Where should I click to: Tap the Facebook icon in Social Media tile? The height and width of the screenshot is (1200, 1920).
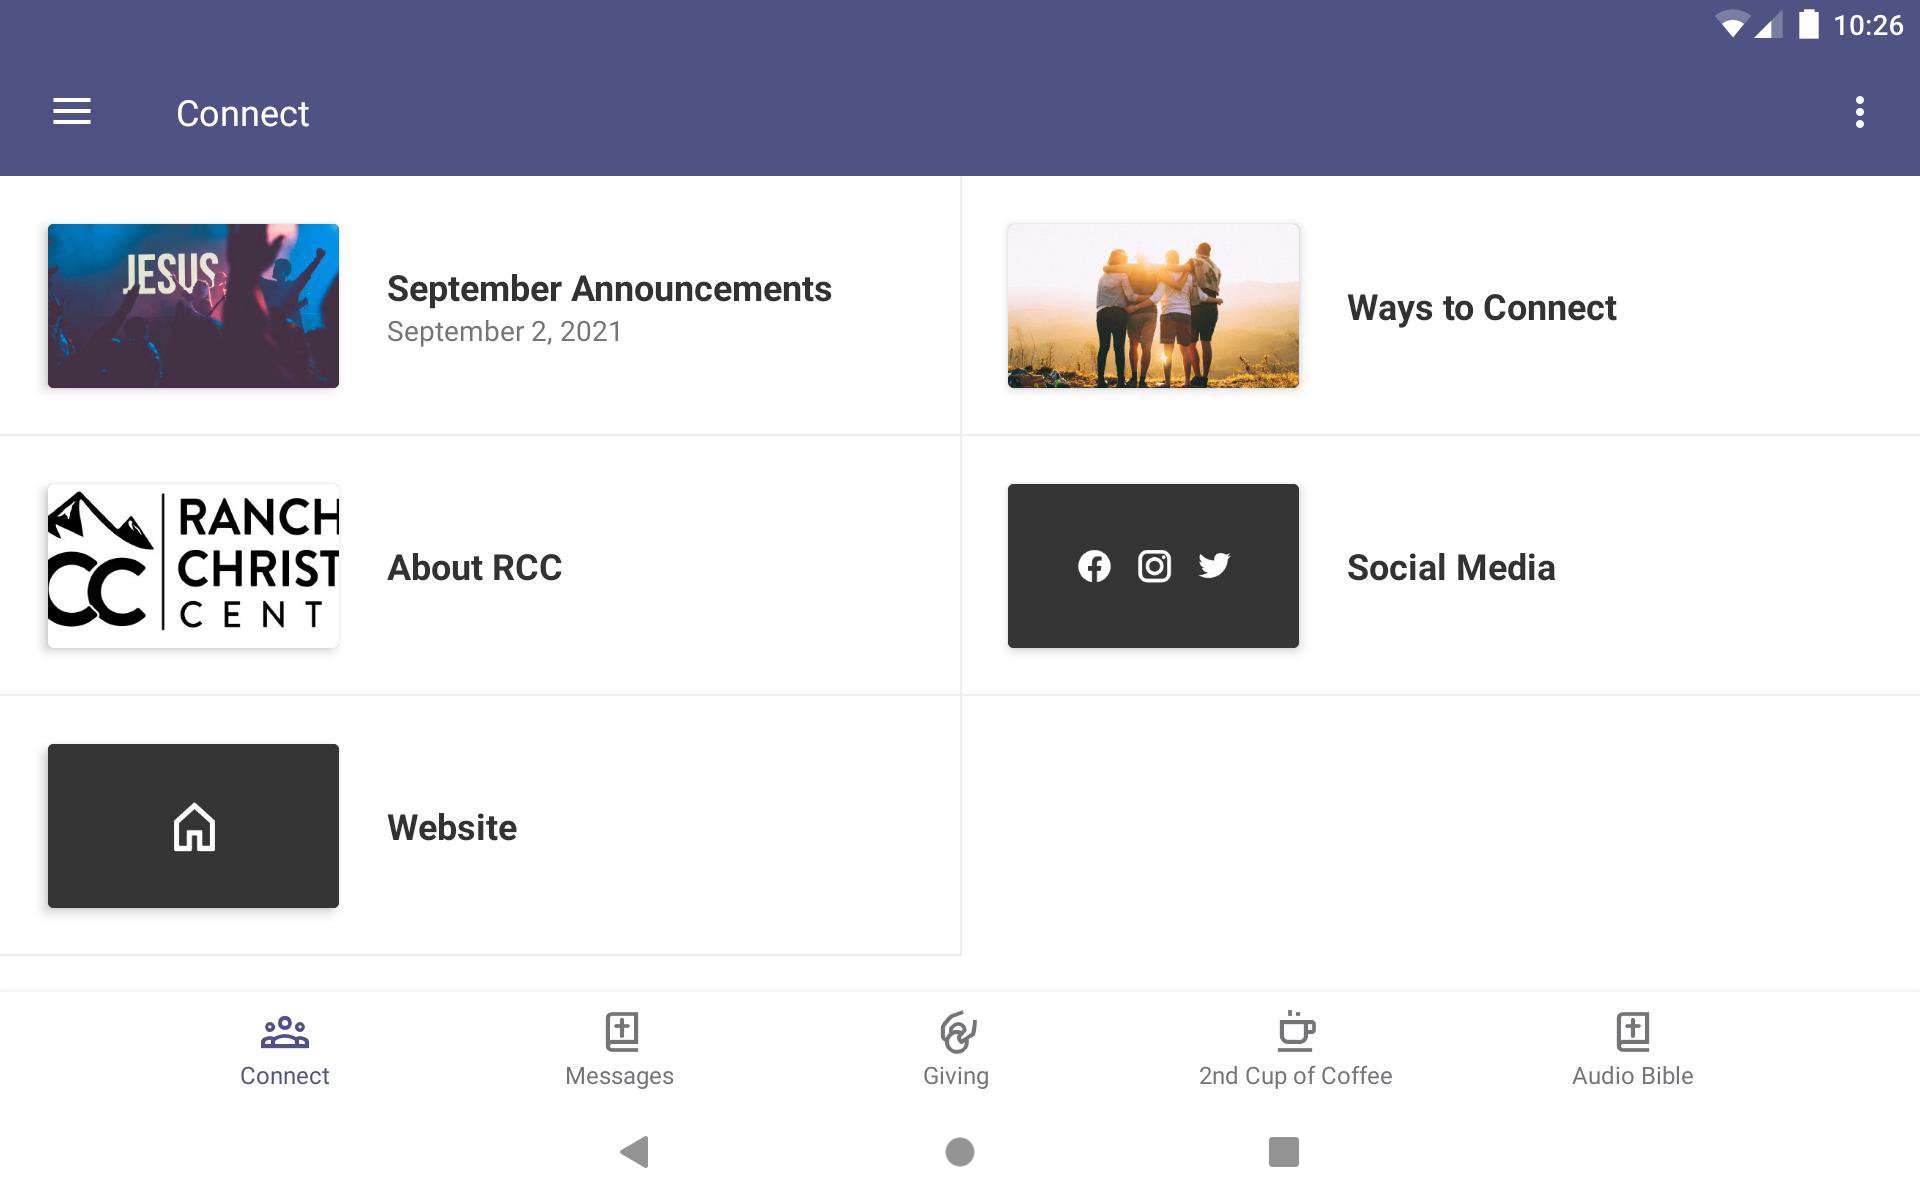[x=1094, y=566]
